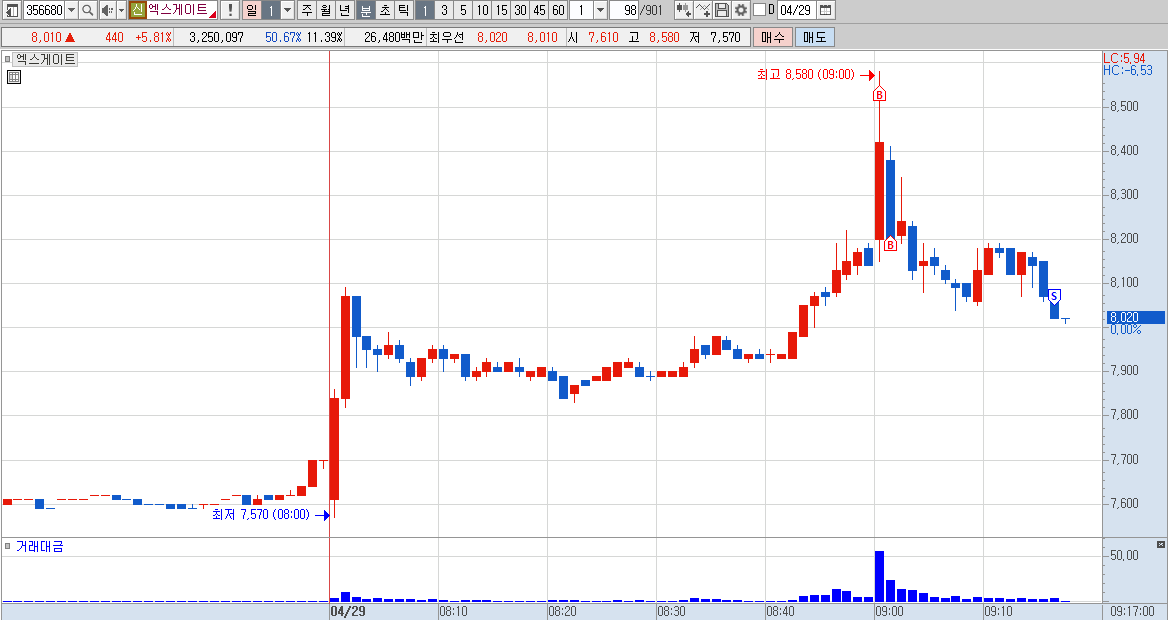Click the 98 candle count input field

coord(624,10)
